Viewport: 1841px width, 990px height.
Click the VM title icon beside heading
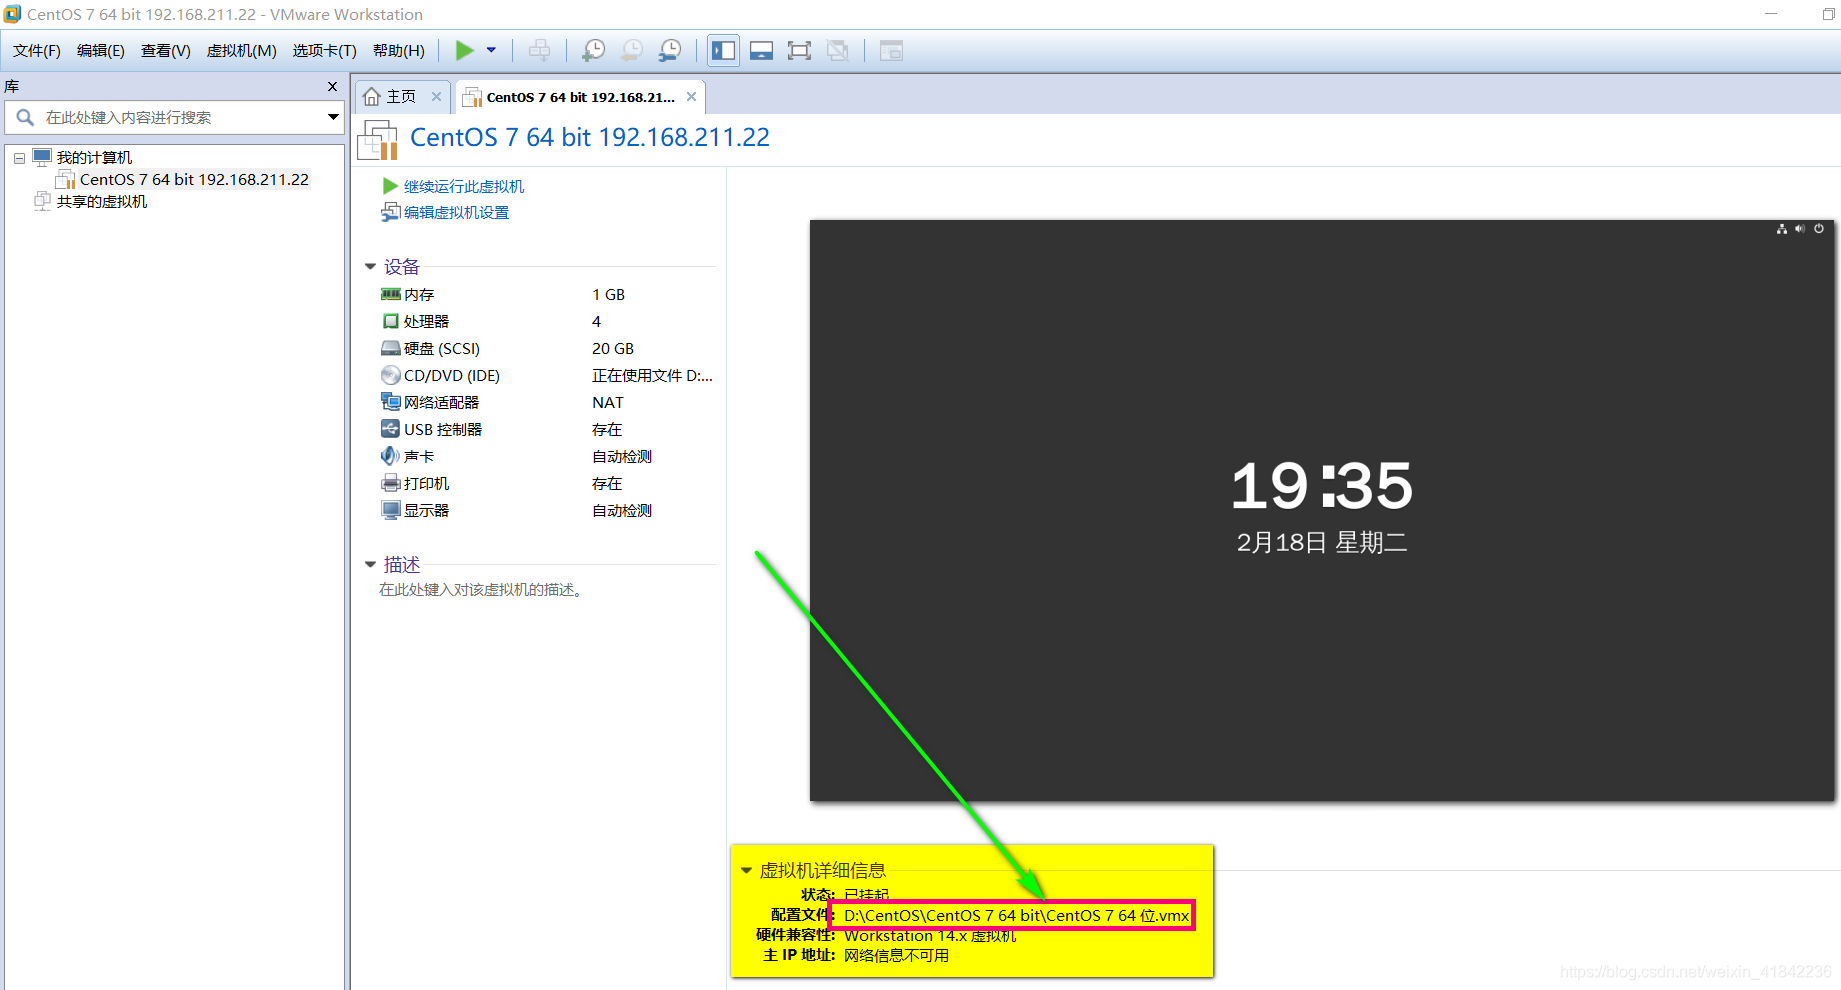(378, 139)
